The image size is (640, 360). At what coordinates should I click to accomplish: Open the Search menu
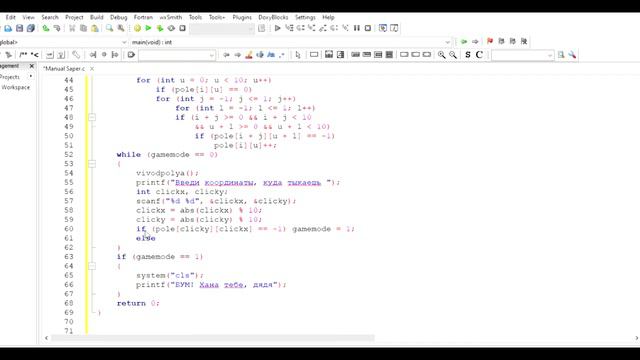[x=50, y=17]
